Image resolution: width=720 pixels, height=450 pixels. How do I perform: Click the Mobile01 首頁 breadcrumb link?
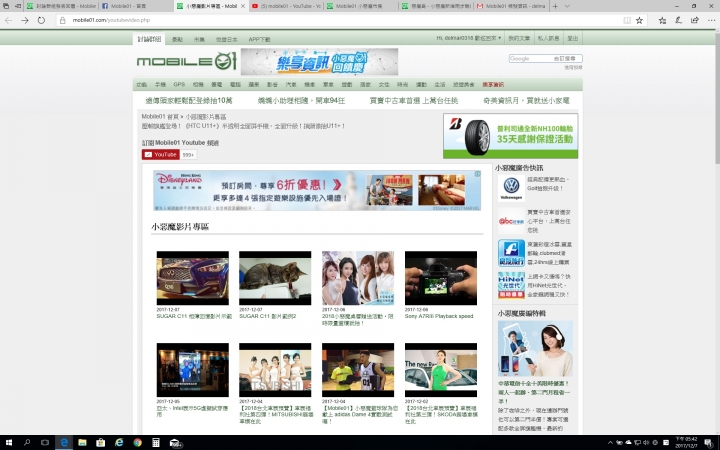point(160,117)
